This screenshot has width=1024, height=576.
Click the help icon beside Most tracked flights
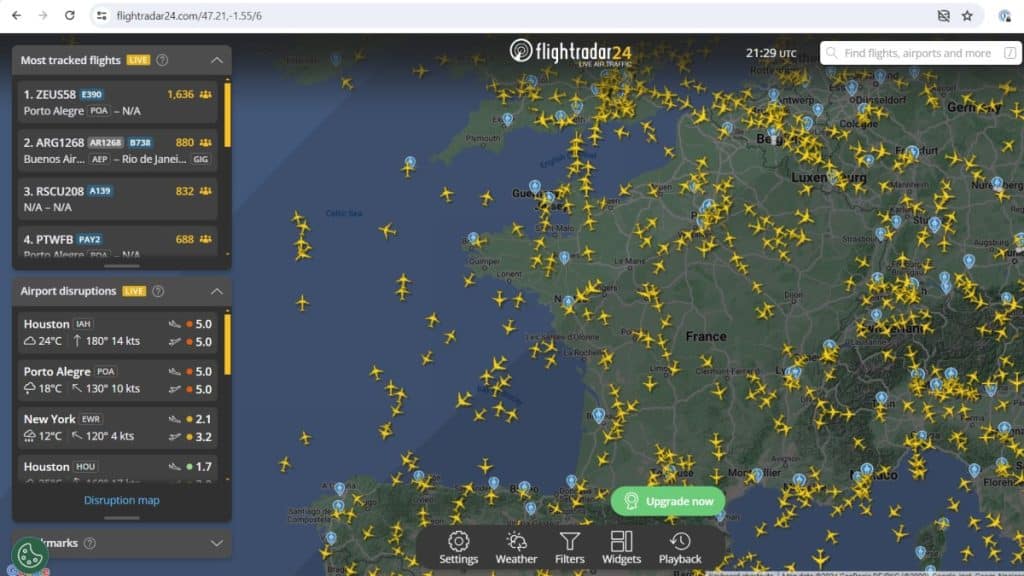click(x=162, y=60)
